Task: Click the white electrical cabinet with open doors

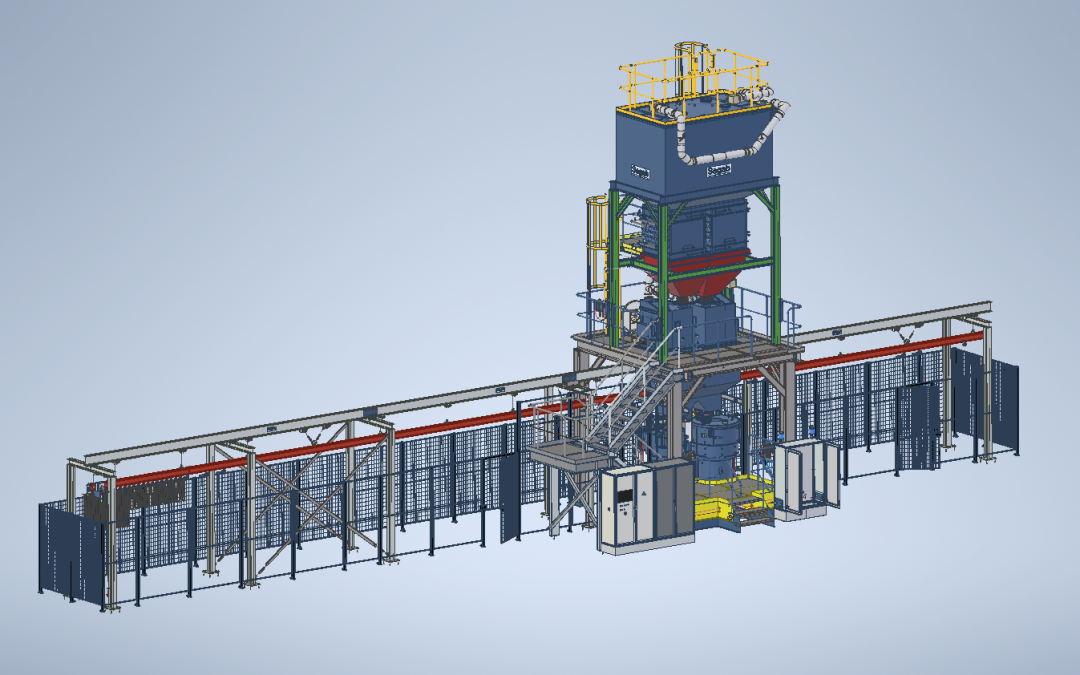Action: pos(805,479)
